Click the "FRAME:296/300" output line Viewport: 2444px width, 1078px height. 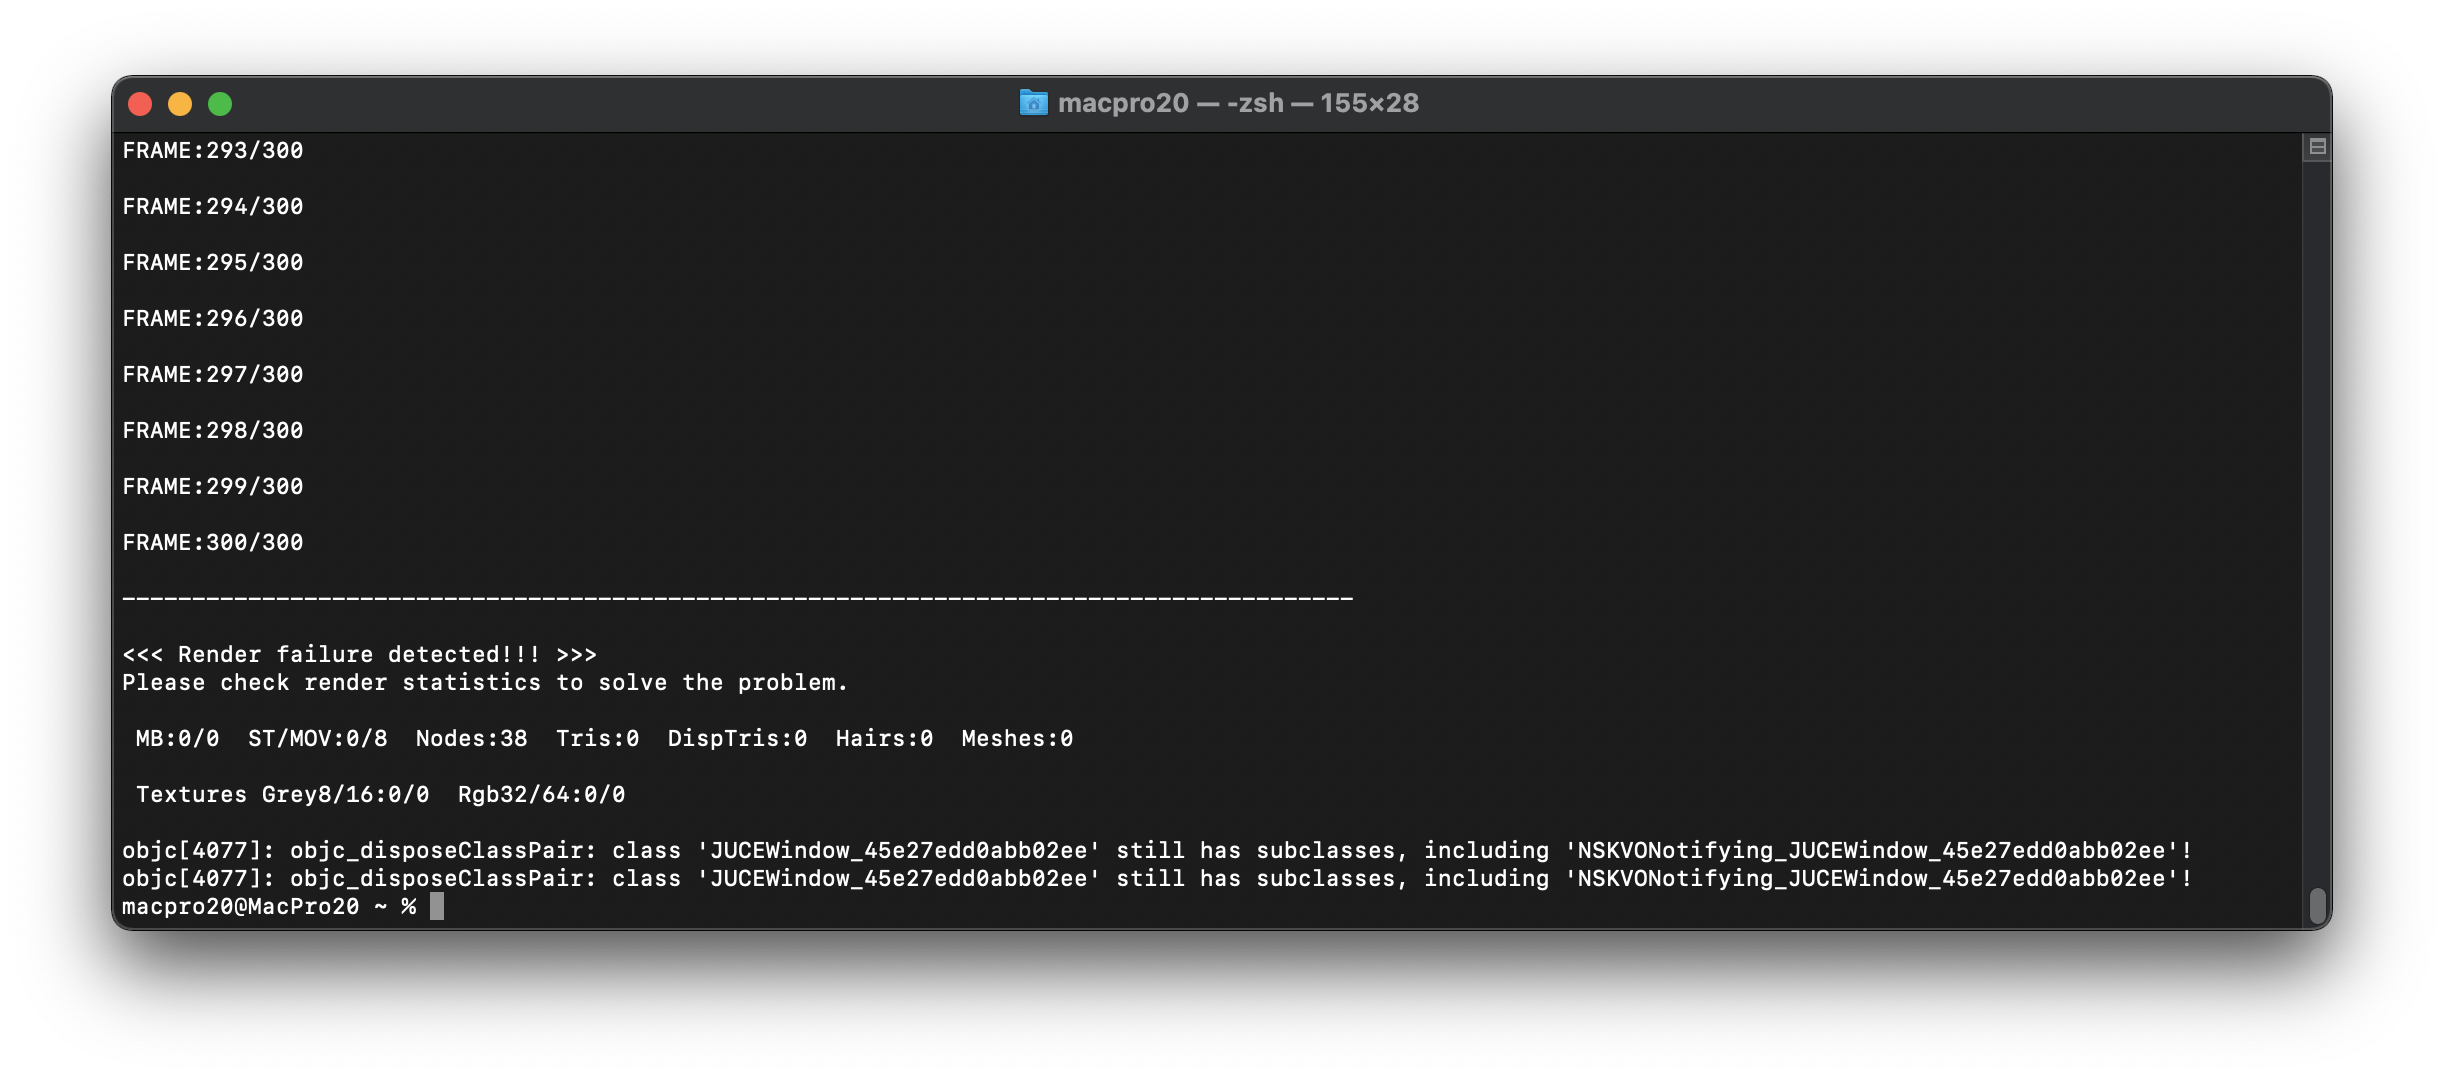(x=213, y=319)
